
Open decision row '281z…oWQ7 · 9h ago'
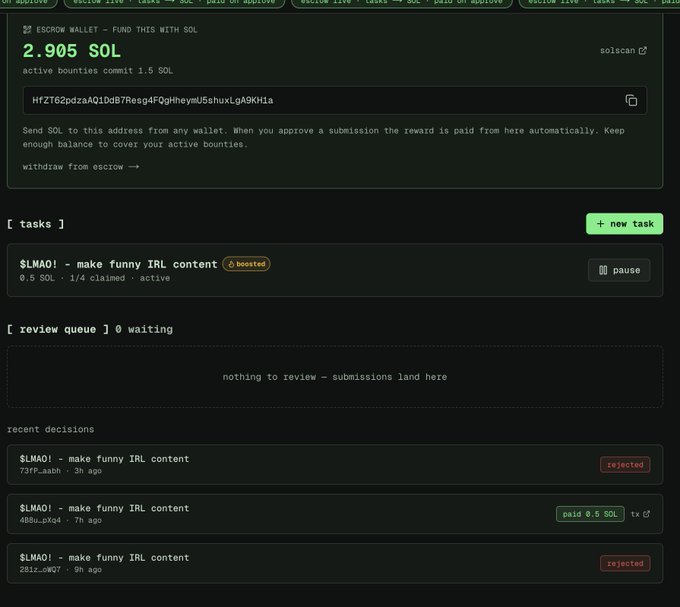[x=335, y=563]
